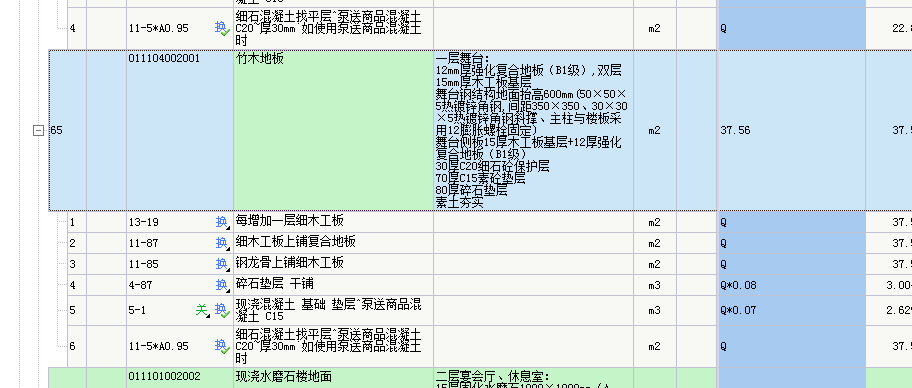This screenshot has width=912, height=388.
Task: Select the 3.00 quantity value in 4-87 row
Action: (x=889, y=285)
